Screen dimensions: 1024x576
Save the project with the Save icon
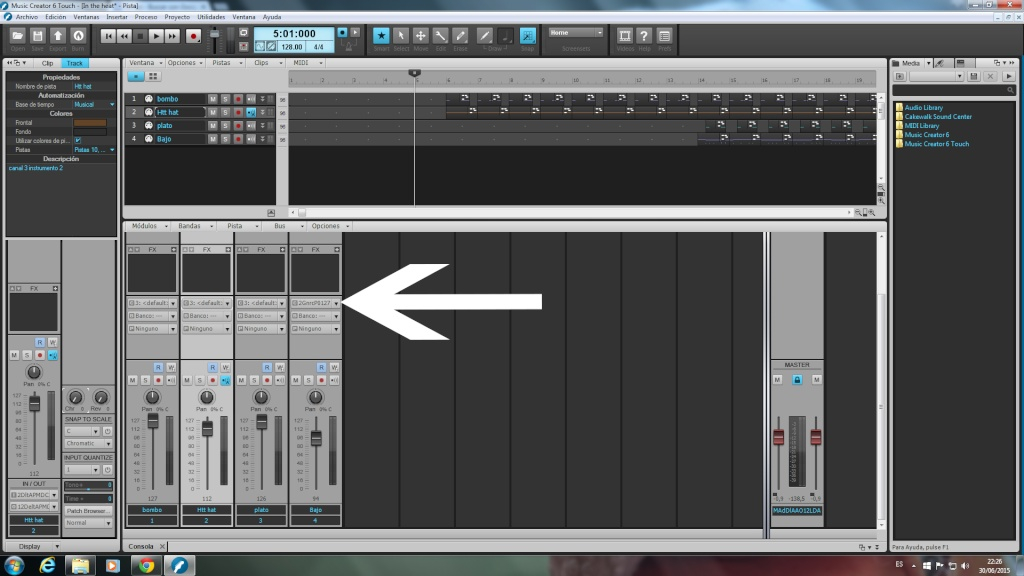click(38, 36)
